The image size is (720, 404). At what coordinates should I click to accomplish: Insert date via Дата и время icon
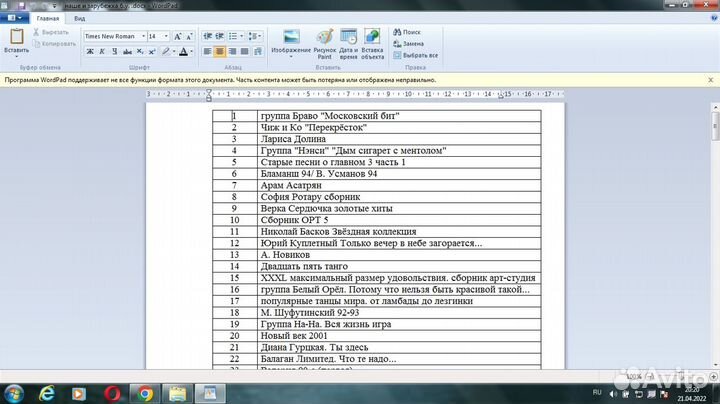[x=349, y=42]
